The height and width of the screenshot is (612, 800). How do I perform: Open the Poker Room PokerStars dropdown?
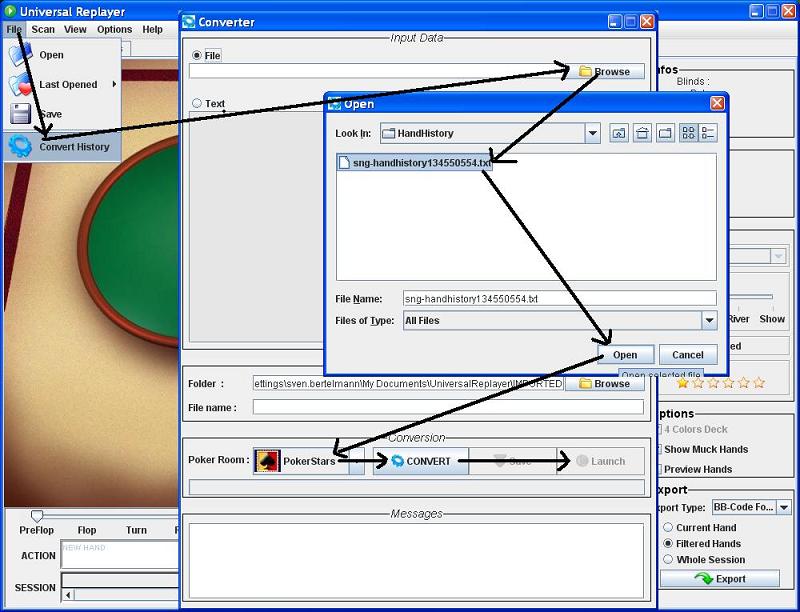click(x=357, y=461)
